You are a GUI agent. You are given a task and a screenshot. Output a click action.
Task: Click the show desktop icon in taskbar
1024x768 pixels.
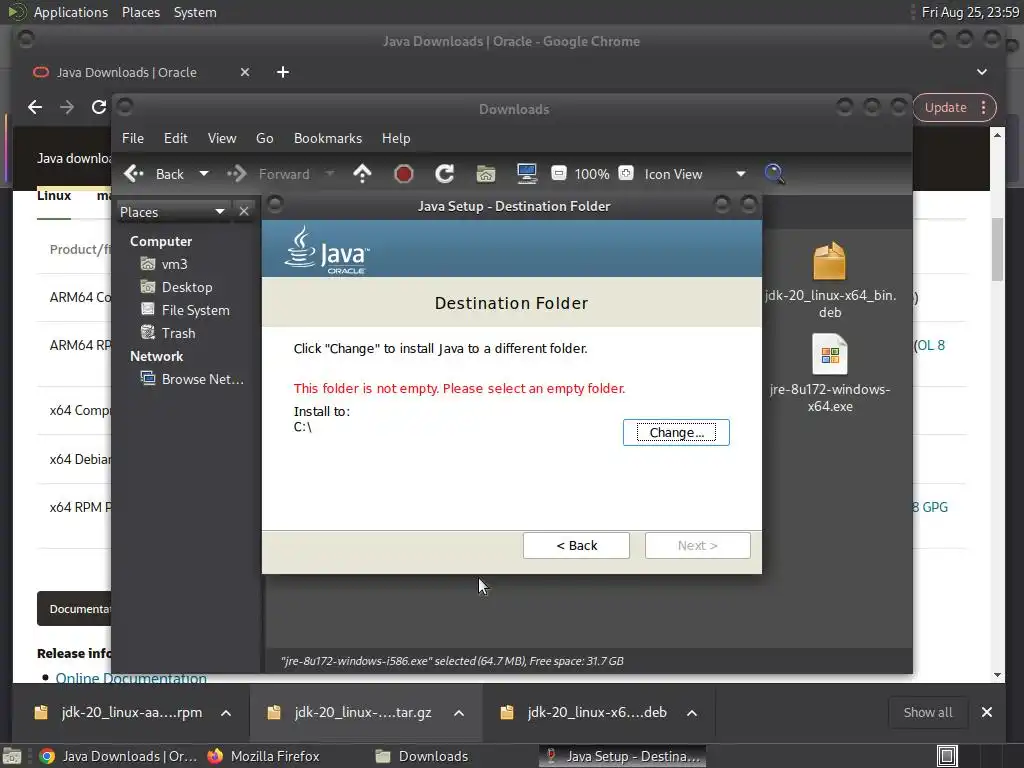tap(12, 756)
